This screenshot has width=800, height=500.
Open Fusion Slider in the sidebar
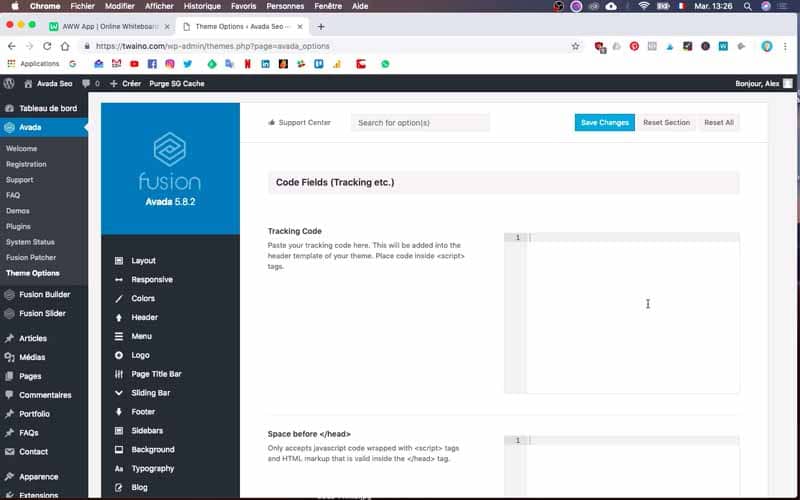pos(44,313)
